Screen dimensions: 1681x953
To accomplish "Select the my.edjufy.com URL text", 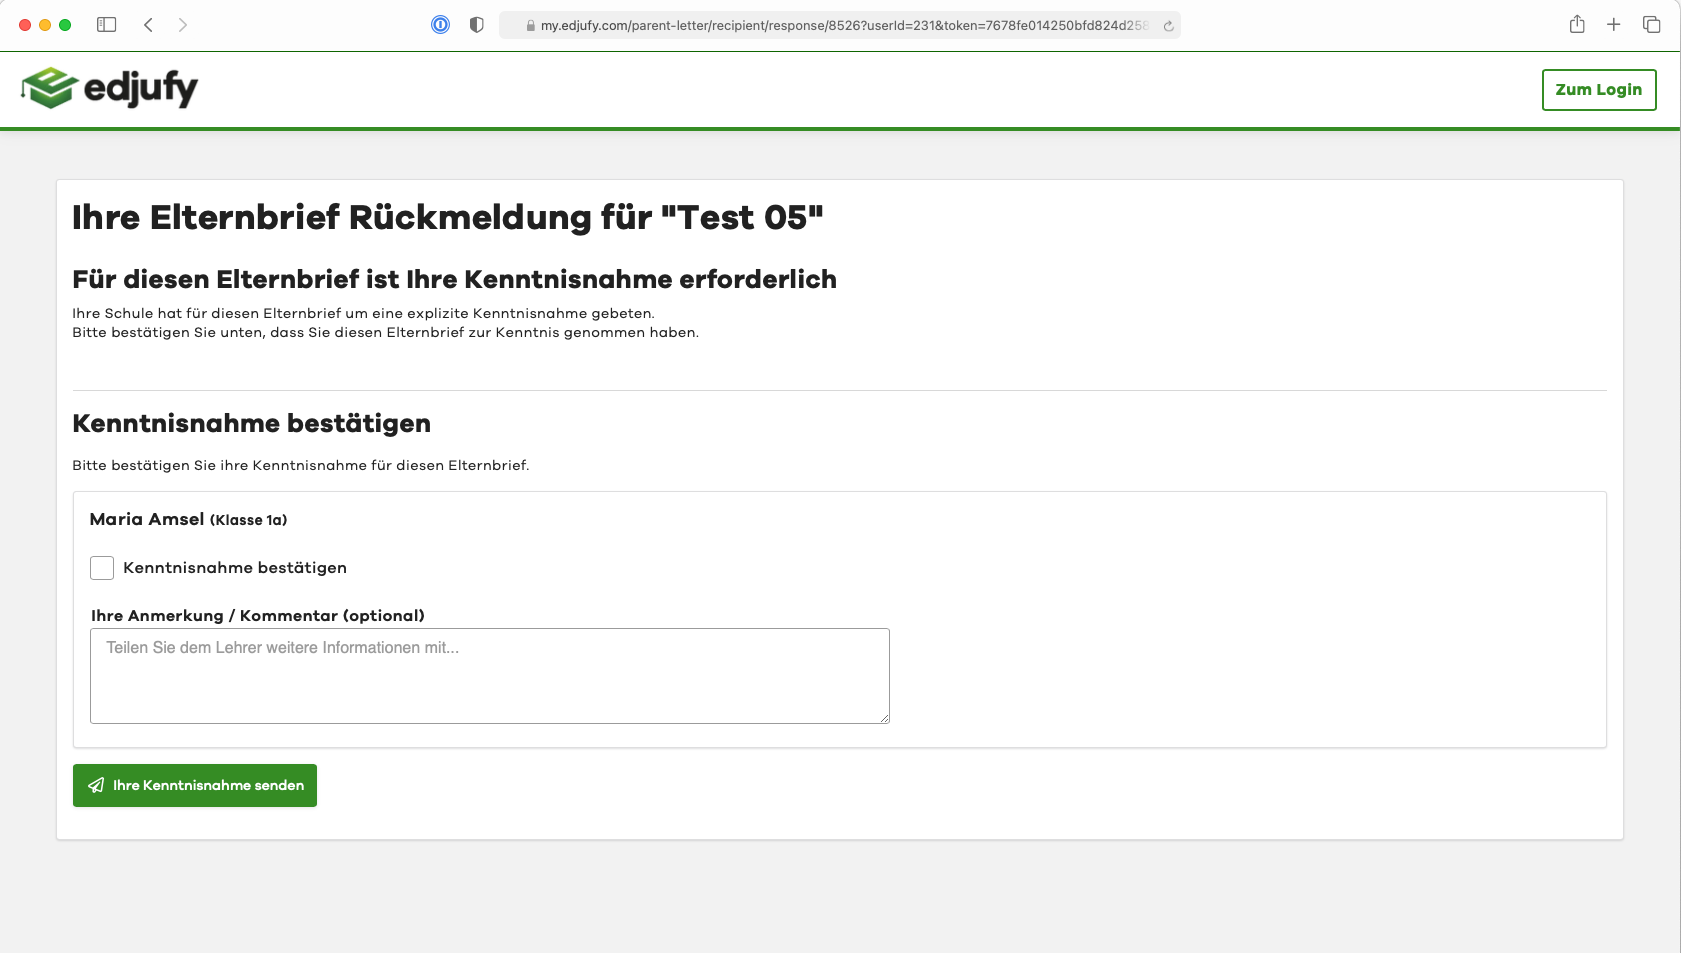I will click(840, 26).
